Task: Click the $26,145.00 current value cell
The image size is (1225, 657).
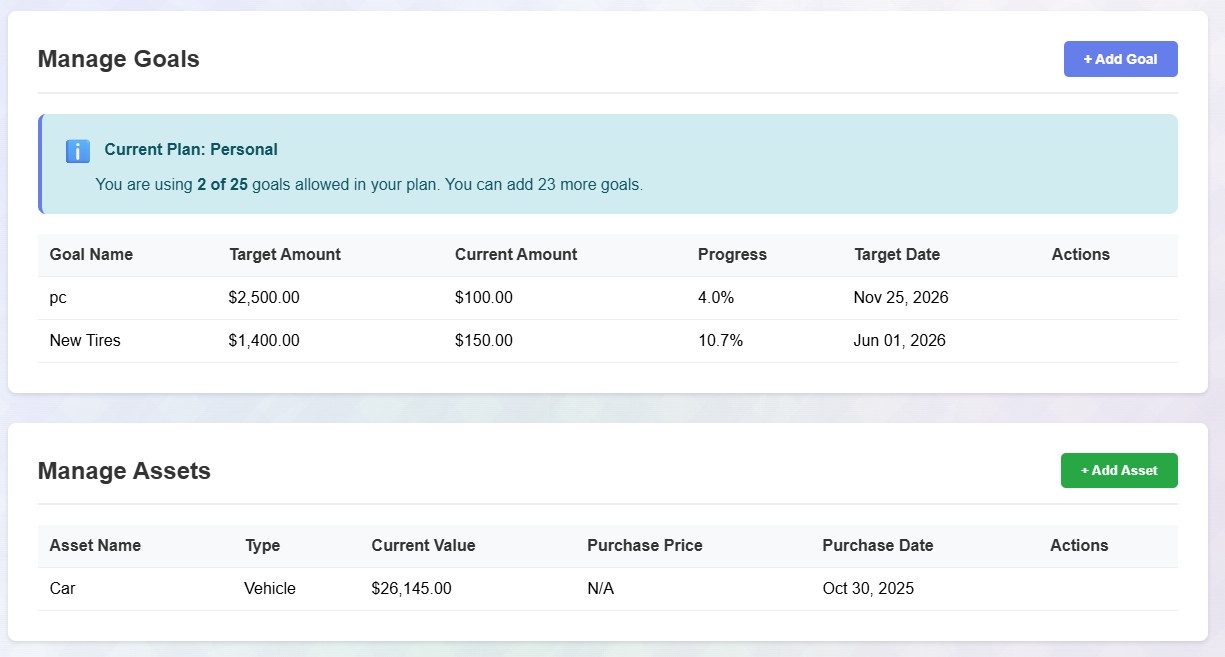Action: click(x=411, y=588)
